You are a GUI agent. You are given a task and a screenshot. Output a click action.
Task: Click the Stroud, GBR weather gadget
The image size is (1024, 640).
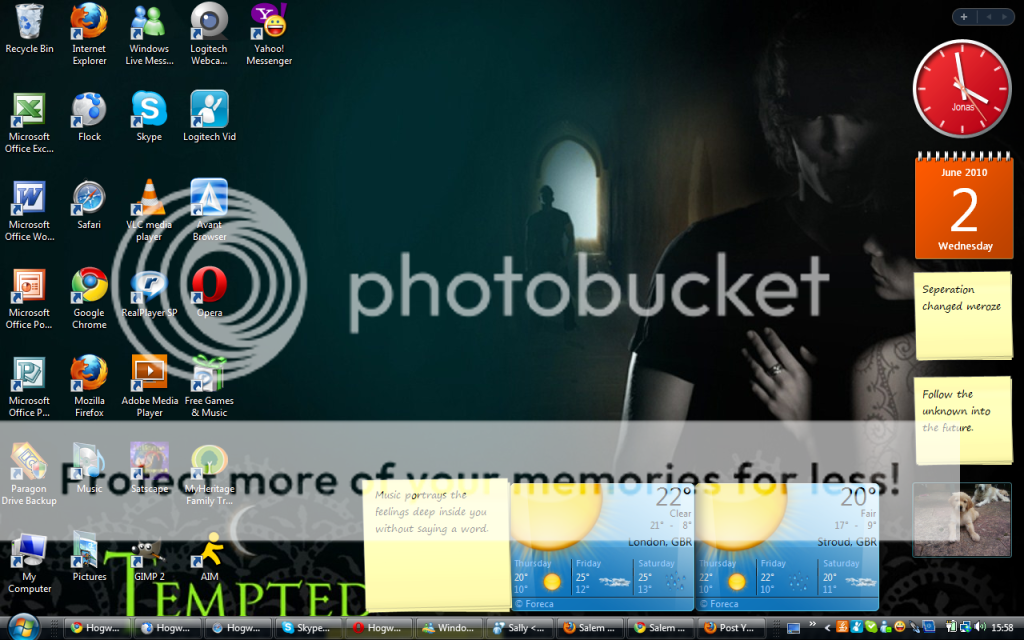[x=787, y=547]
